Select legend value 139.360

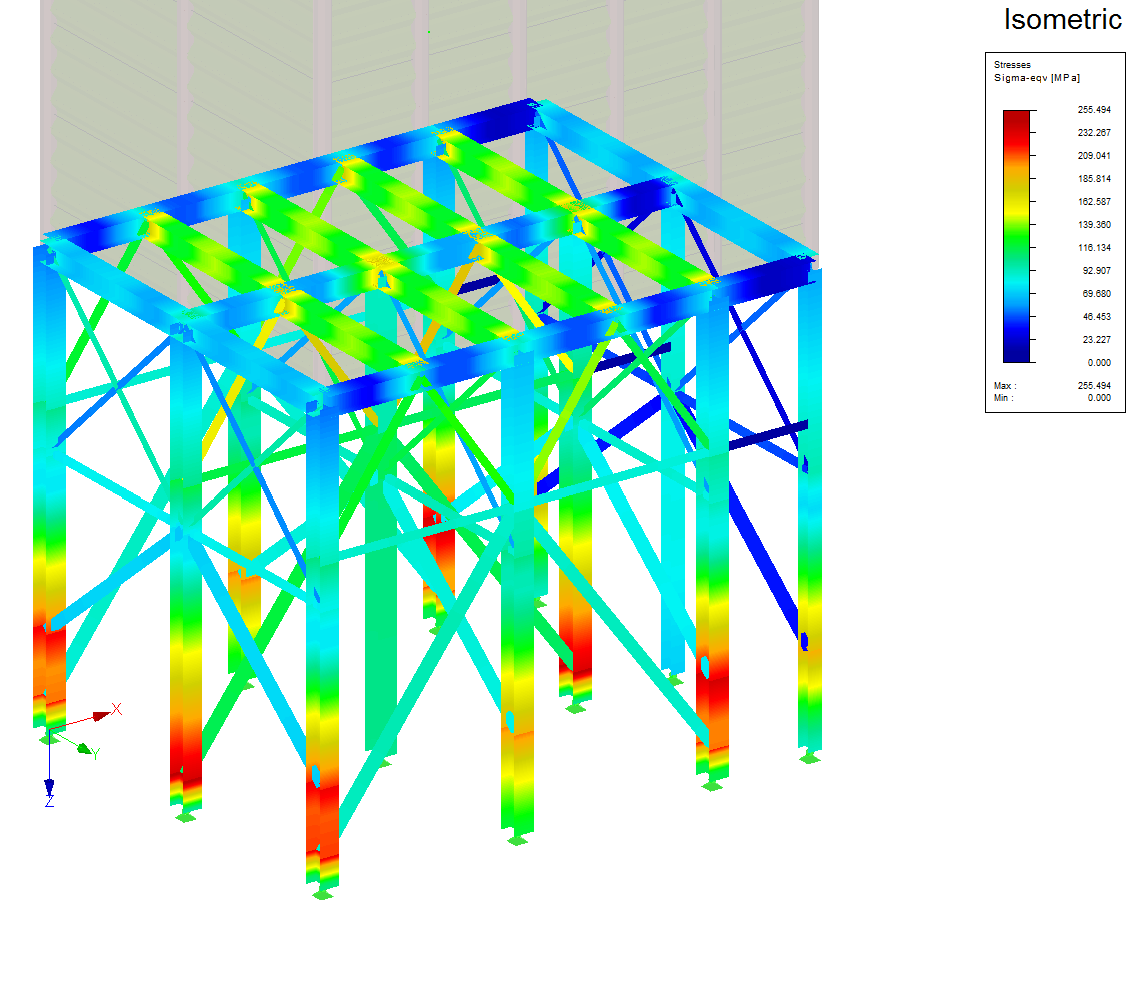tap(1094, 224)
